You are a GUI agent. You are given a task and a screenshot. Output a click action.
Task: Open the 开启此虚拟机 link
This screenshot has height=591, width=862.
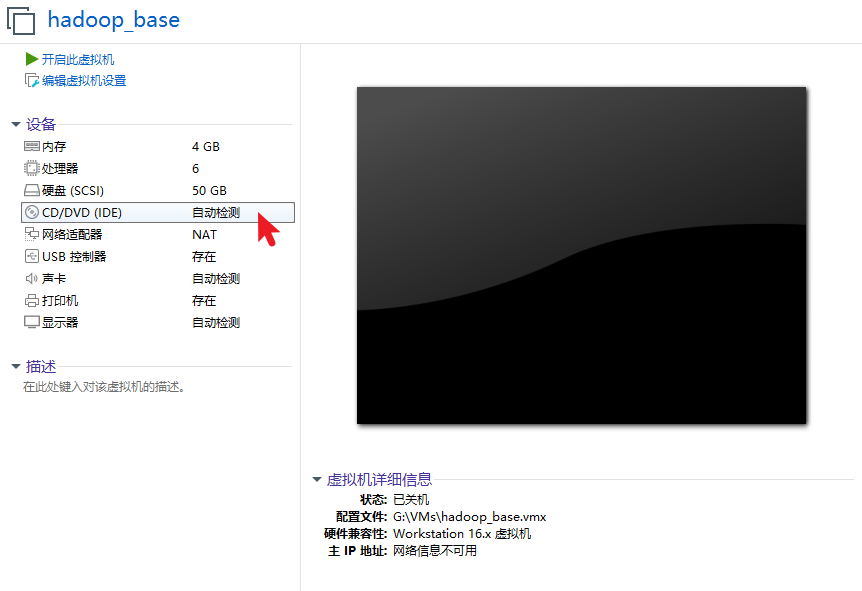click(x=78, y=59)
